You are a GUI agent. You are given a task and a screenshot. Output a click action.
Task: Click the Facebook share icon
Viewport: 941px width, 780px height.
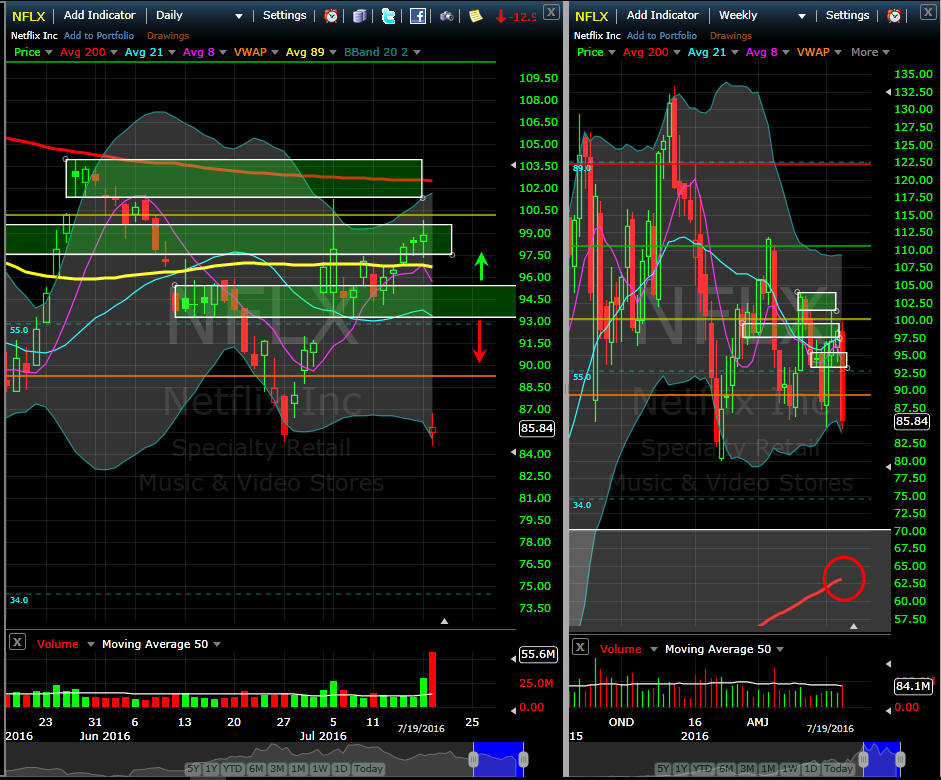[x=418, y=16]
